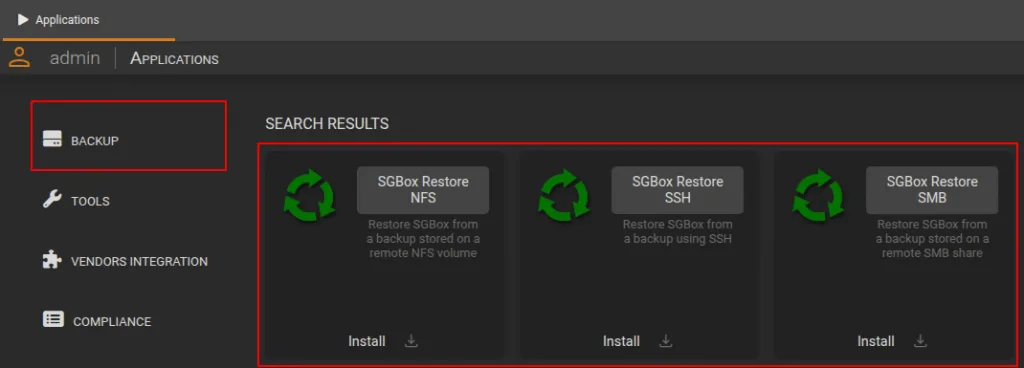Click the remote NFS volume description text

[423, 238]
